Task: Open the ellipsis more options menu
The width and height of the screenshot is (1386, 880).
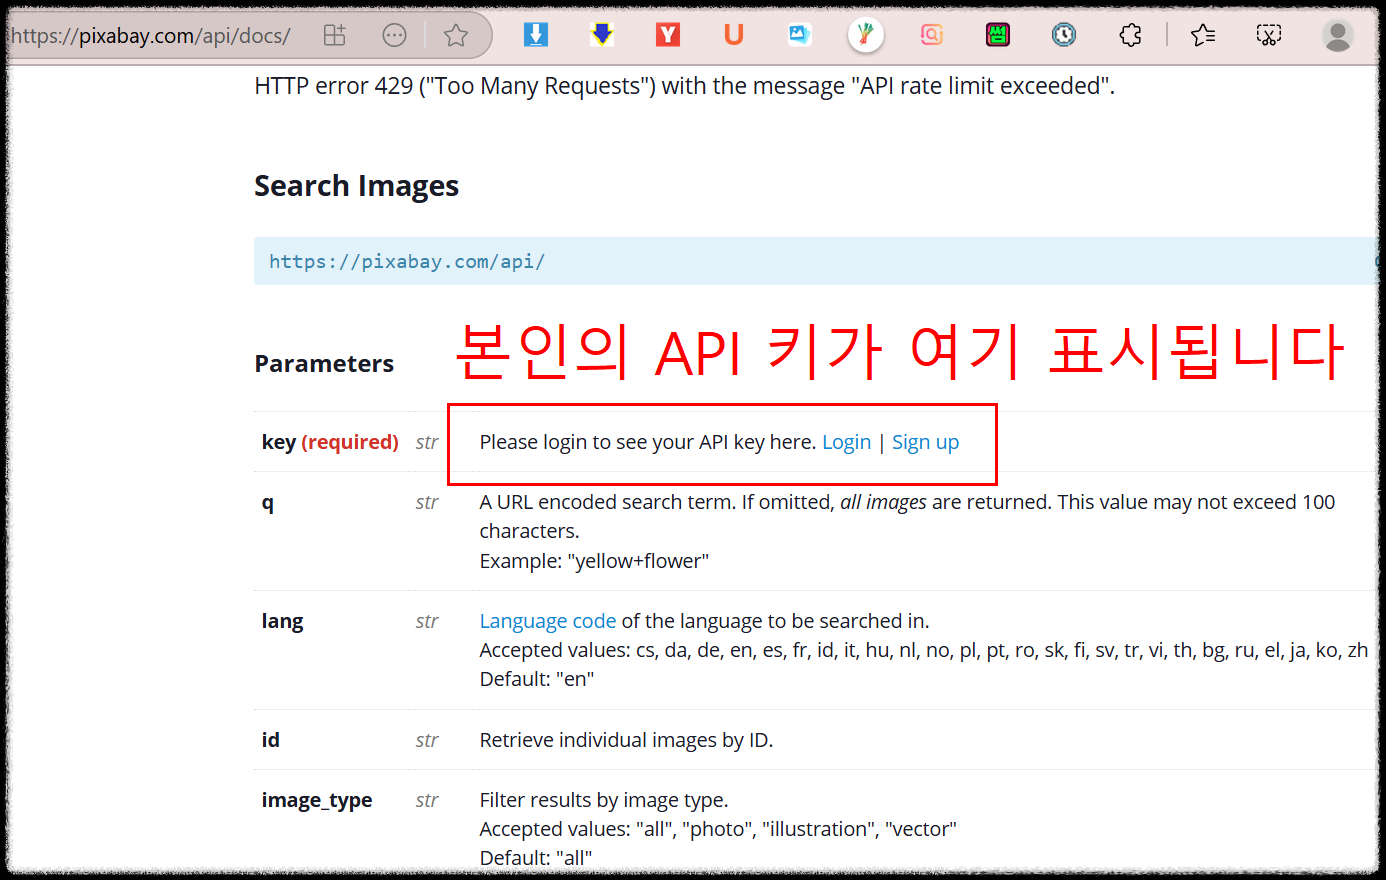Action: [394, 34]
